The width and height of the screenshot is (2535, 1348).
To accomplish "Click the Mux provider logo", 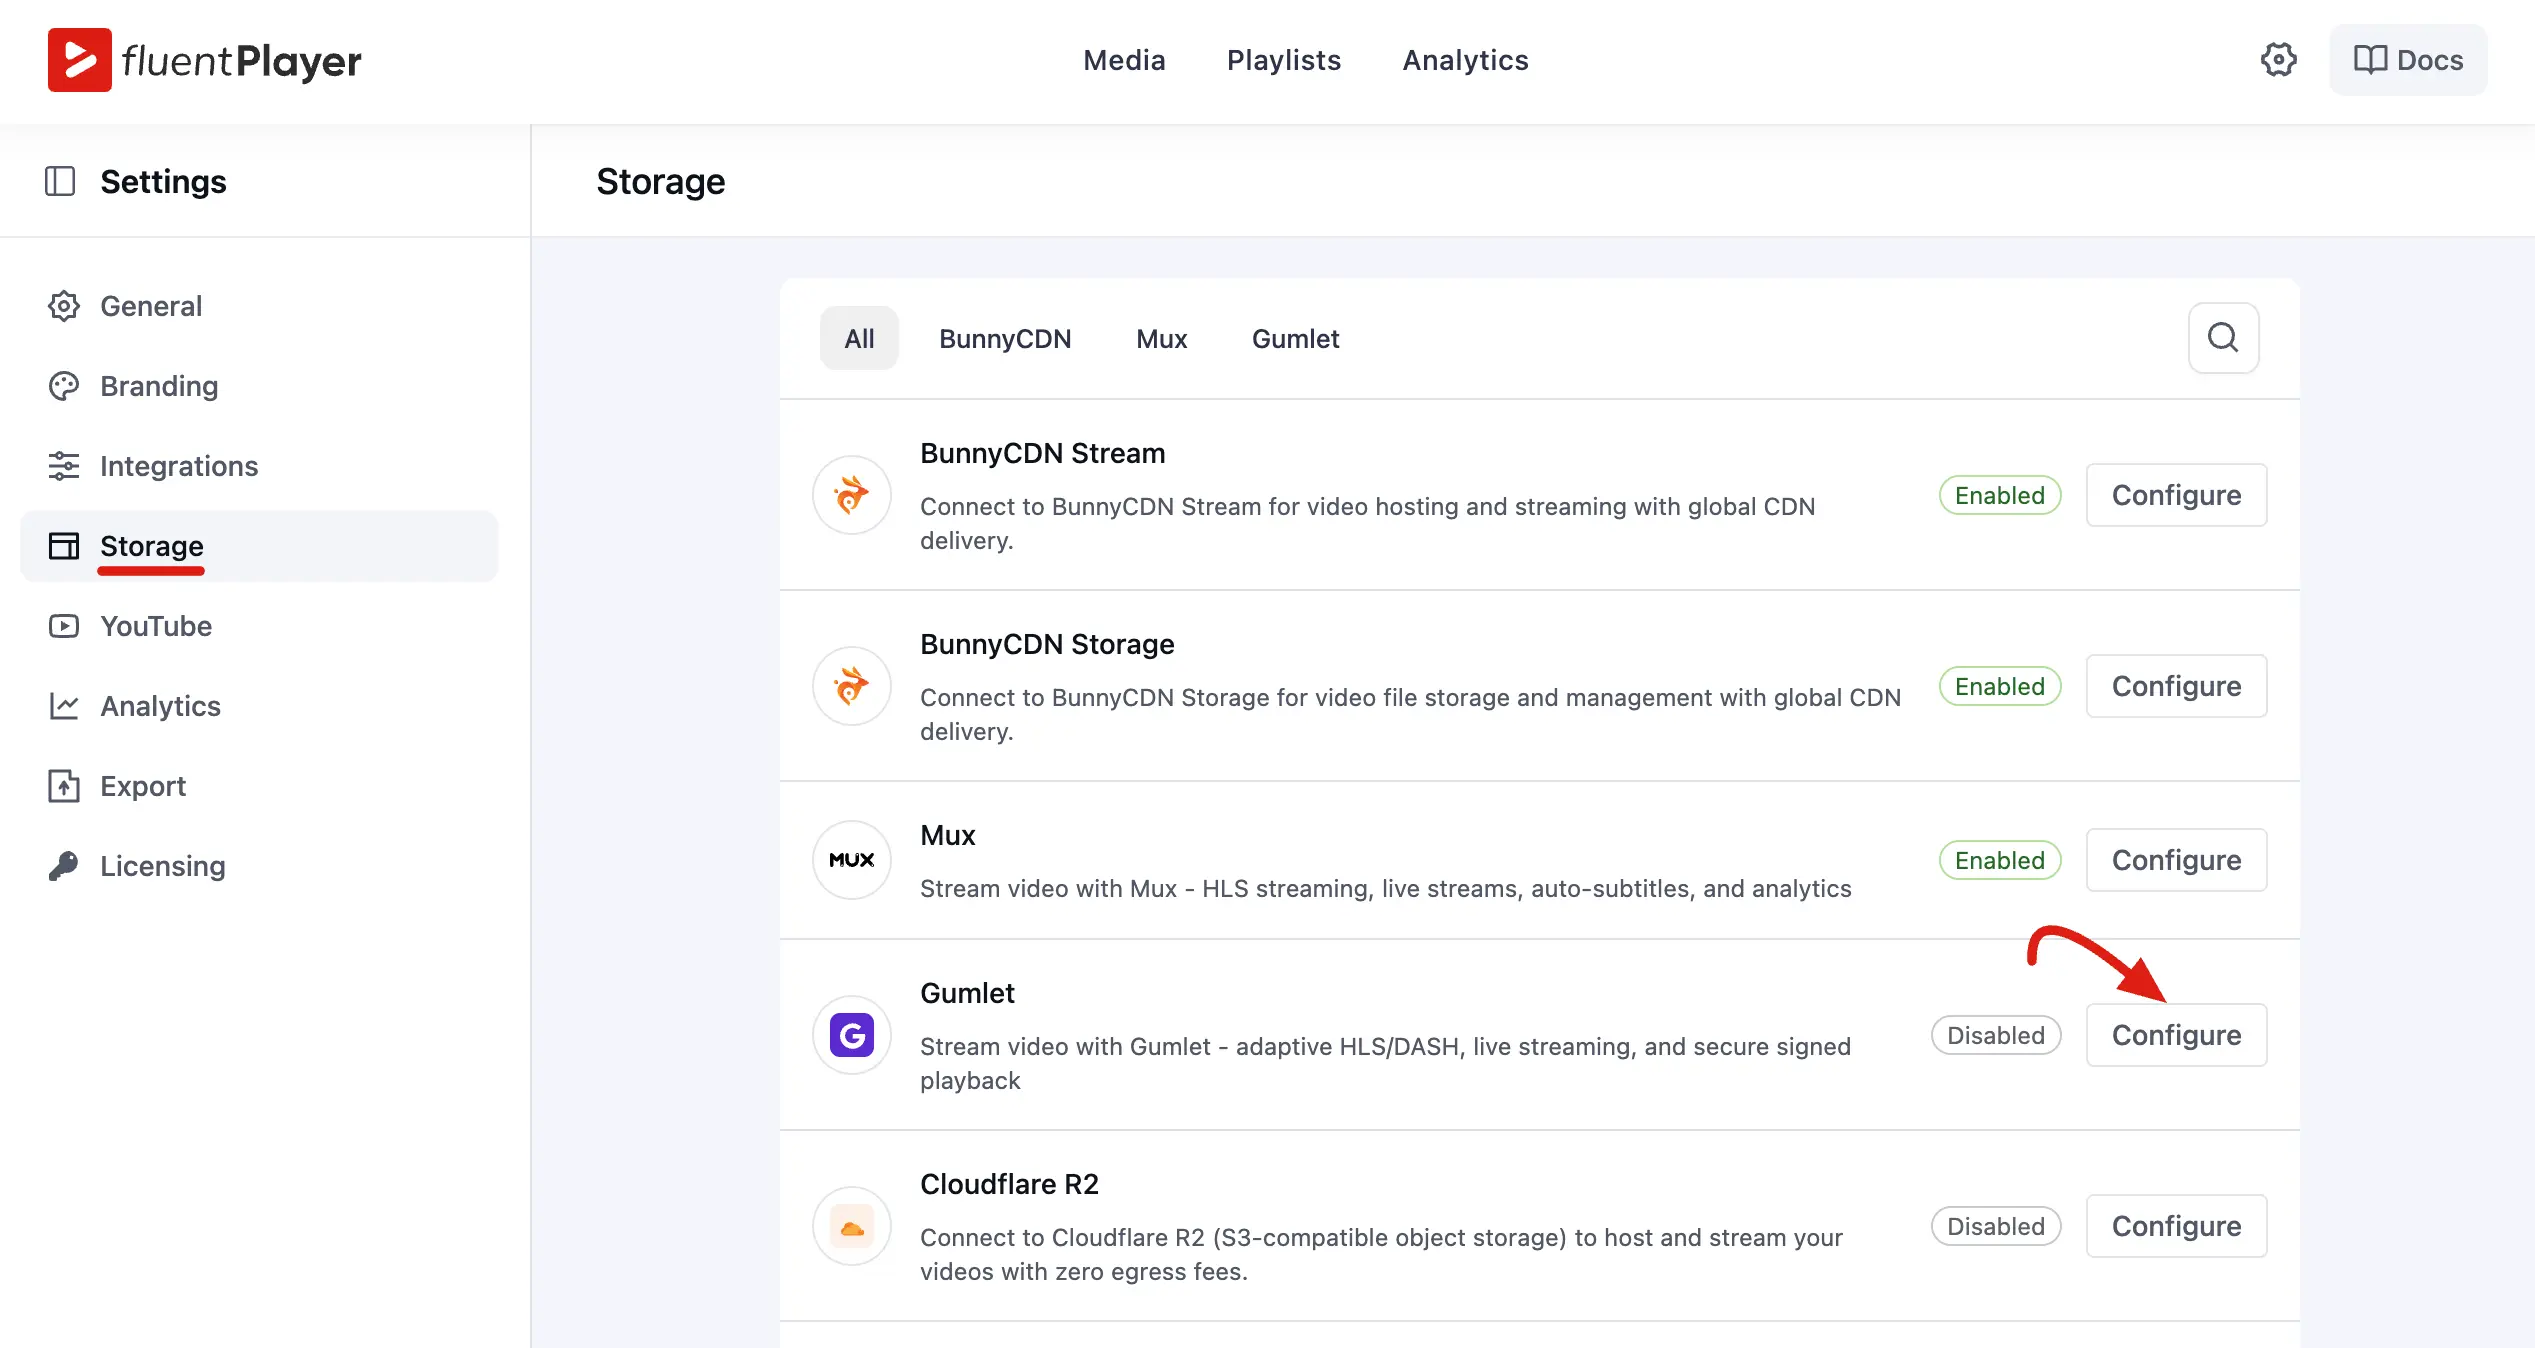I will click(x=852, y=860).
